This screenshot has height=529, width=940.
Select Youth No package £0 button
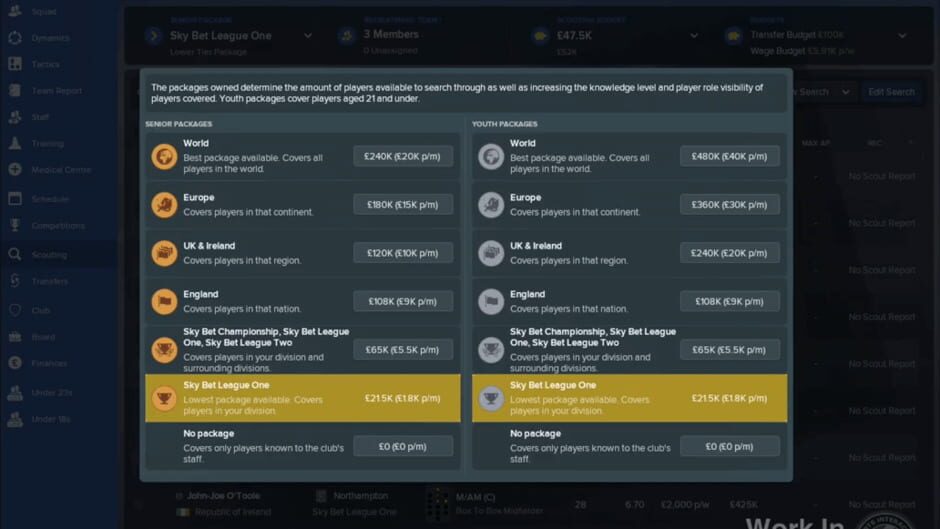point(730,446)
